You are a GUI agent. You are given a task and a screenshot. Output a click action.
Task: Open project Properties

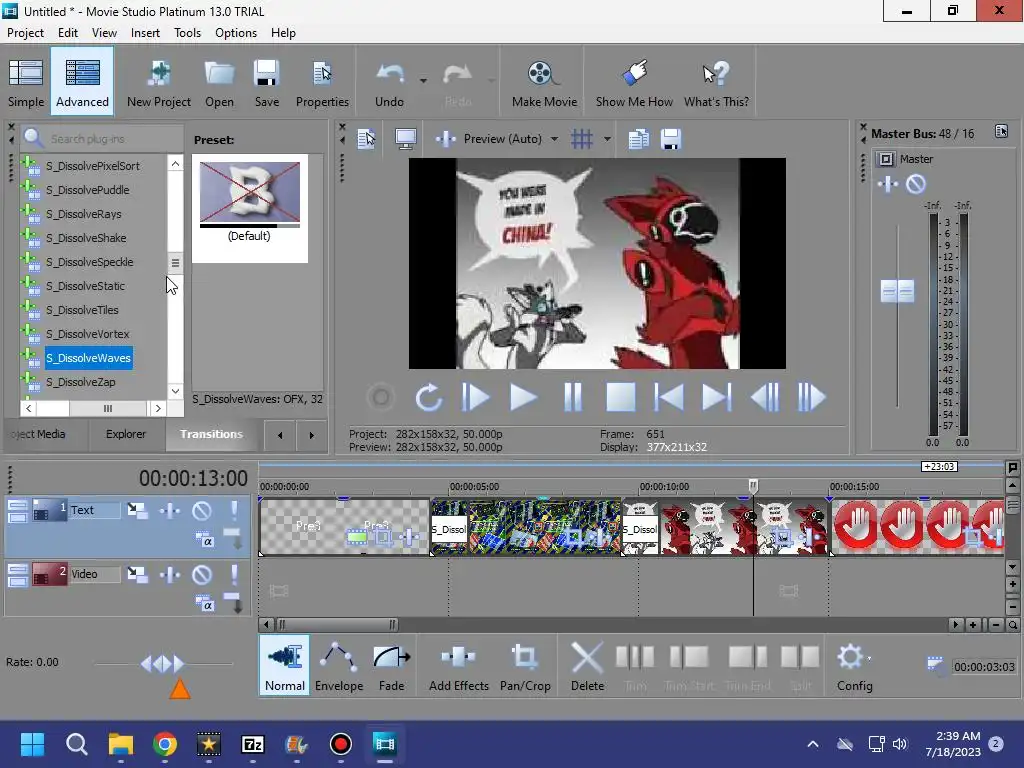coord(322,82)
